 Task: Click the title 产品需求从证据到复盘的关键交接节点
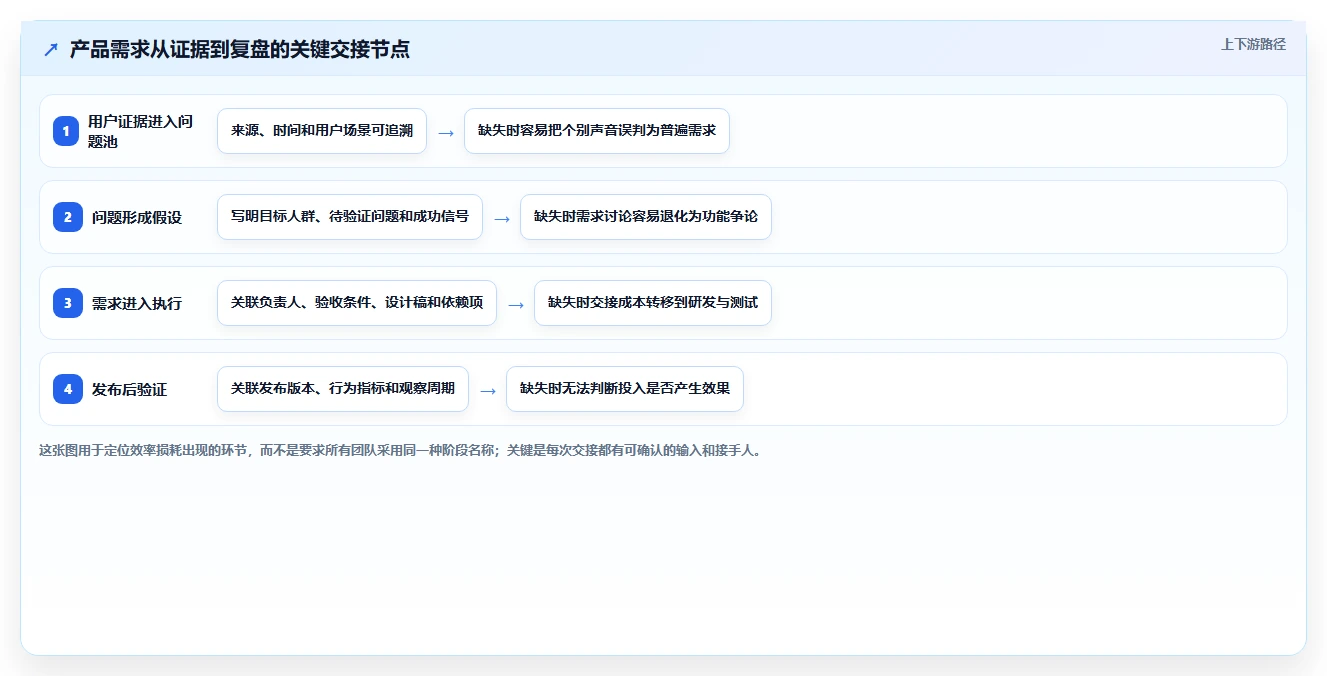click(x=240, y=50)
